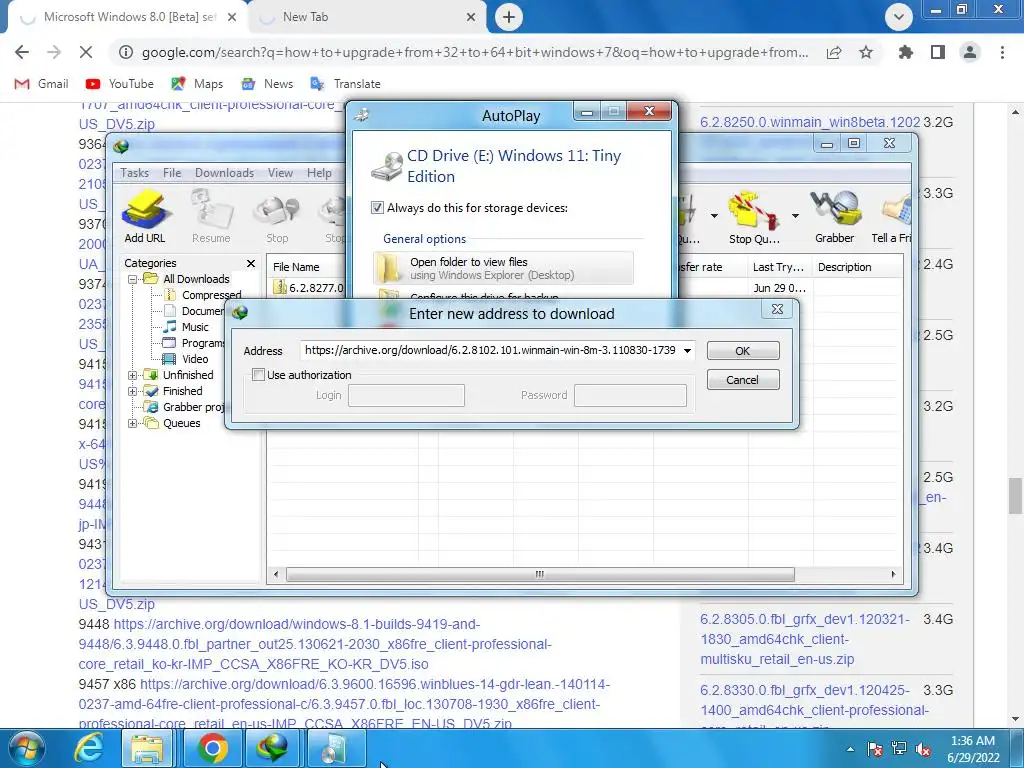Click the right arrow of the horizontal scrollbar
The width and height of the screenshot is (1024, 768).
click(x=893, y=575)
